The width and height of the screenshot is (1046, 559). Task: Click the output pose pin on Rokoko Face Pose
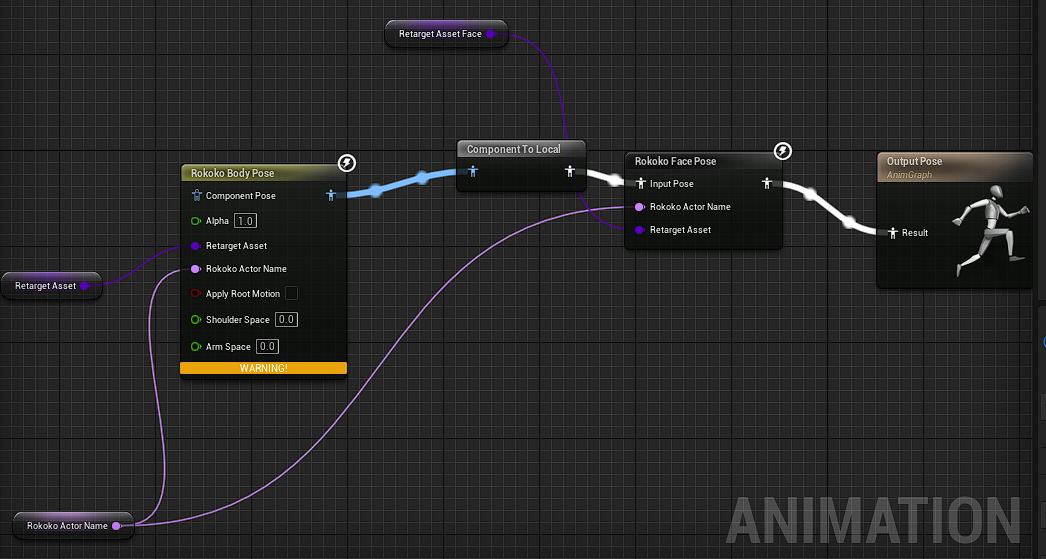(x=767, y=183)
